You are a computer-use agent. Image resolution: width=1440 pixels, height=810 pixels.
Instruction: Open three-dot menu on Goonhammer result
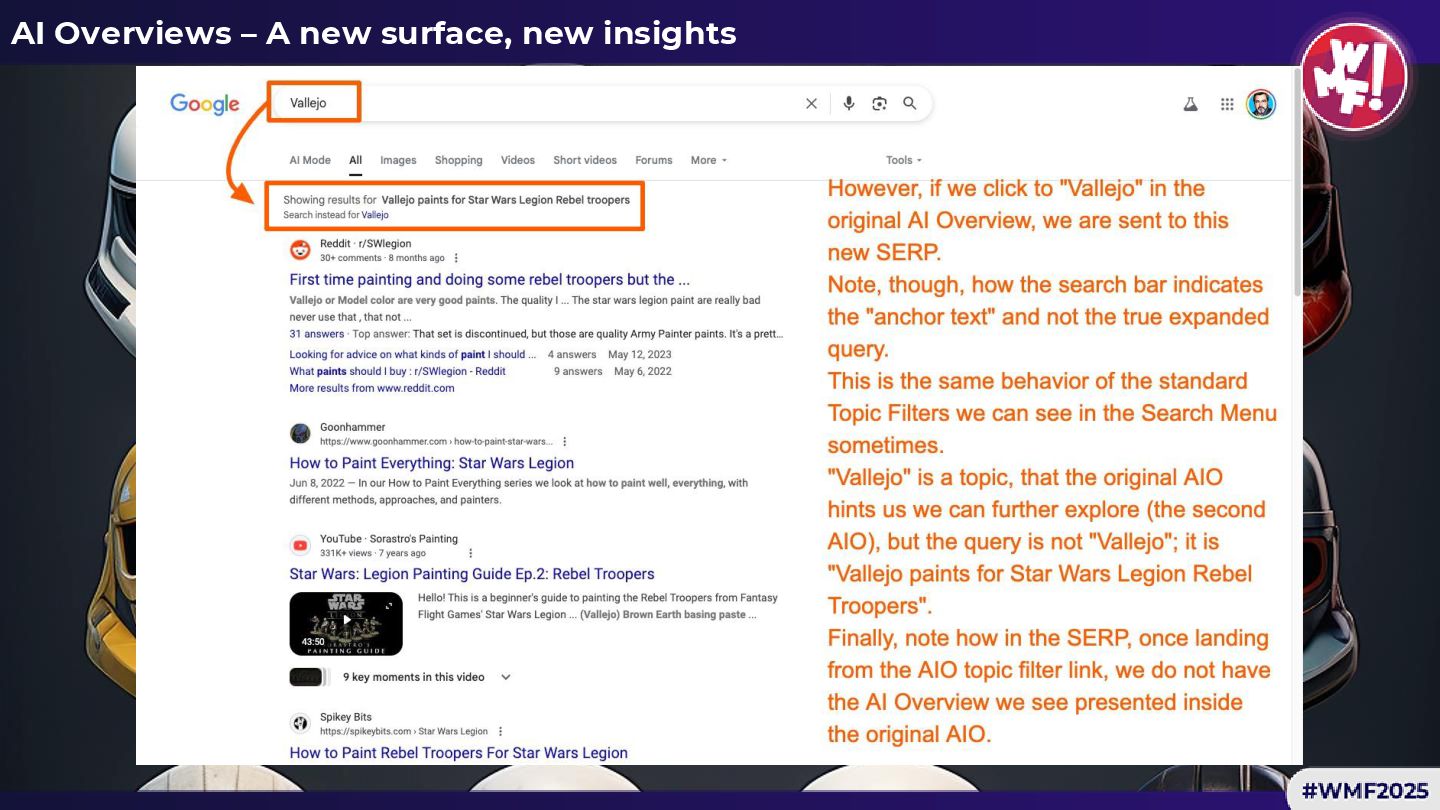pyautogui.click(x=565, y=441)
